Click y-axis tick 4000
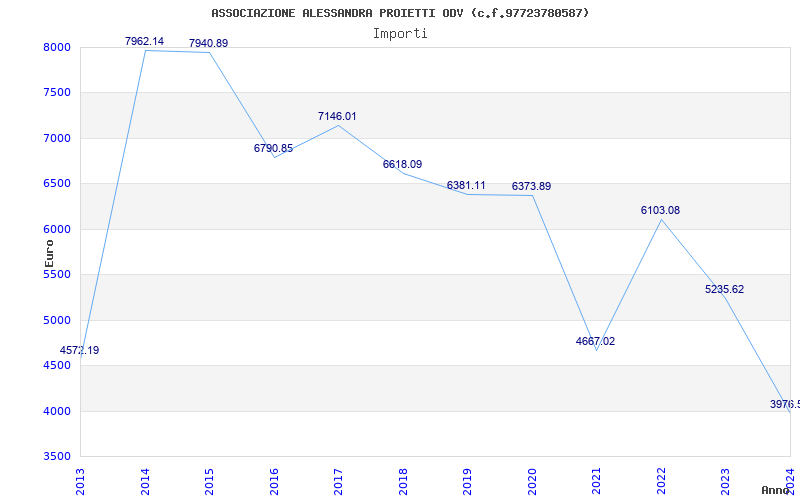Viewport: 800px width, 500px height. [x=57, y=411]
